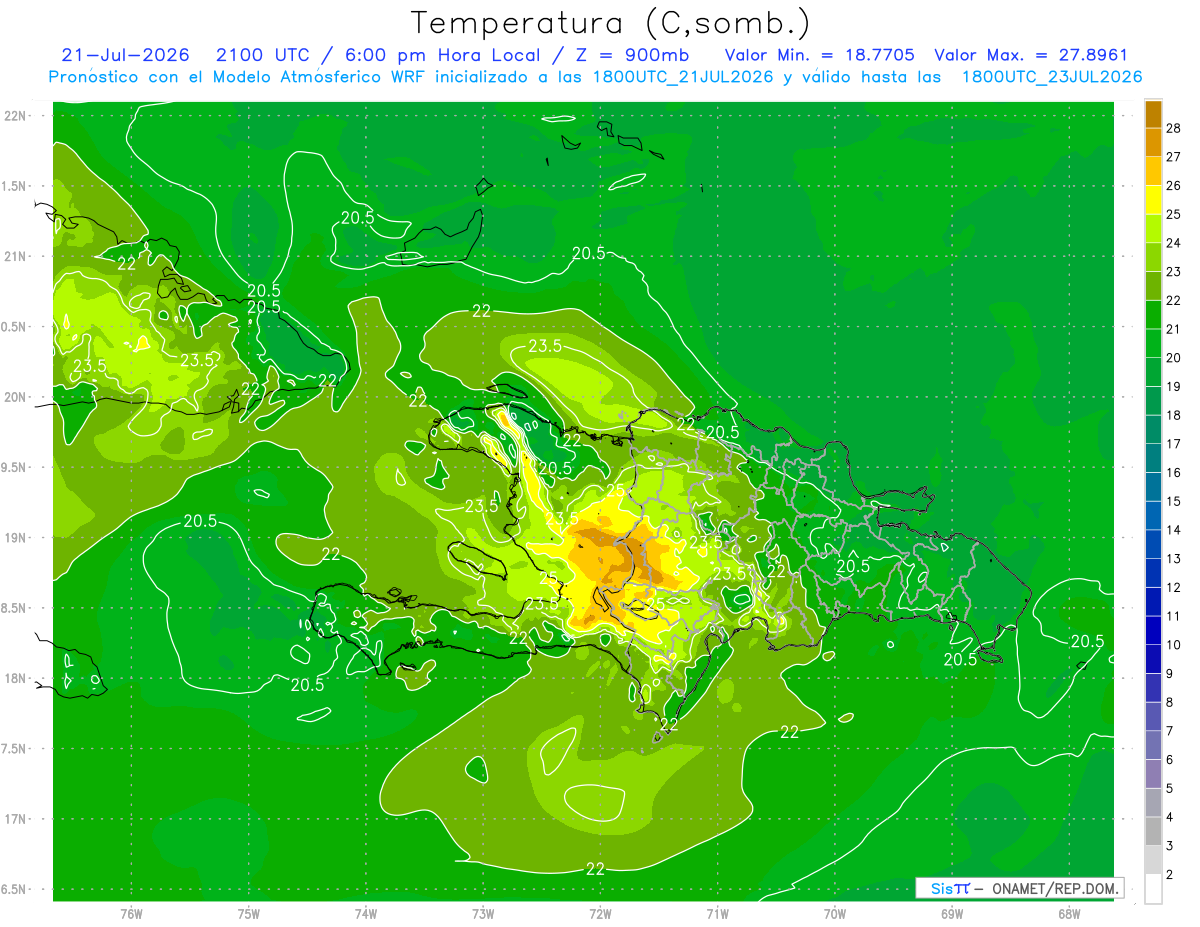Click color bar number label '20'
Image resolution: width=1200 pixels, height=927 pixels.
pos(1174,357)
